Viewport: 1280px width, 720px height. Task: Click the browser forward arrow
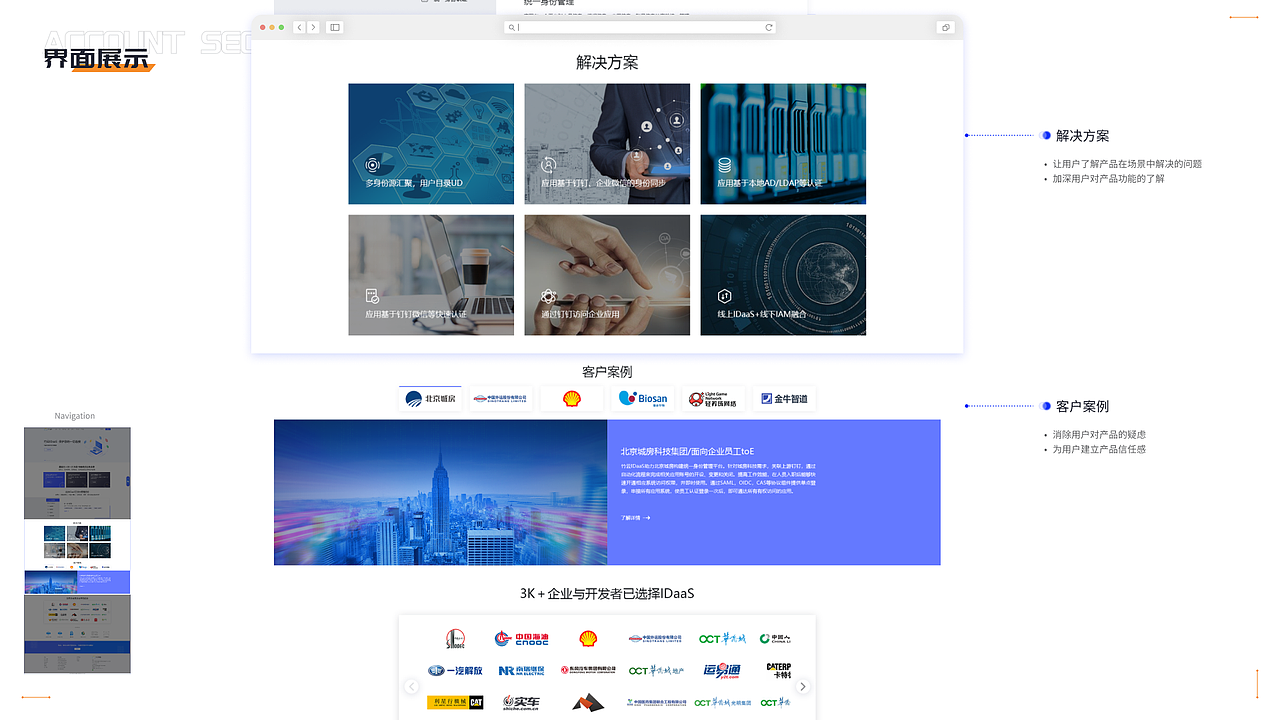313,28
